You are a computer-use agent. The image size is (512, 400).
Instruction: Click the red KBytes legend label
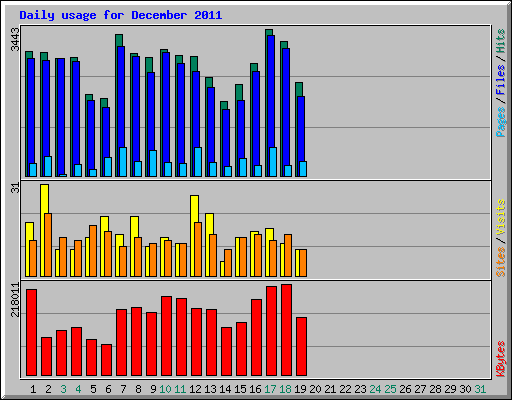[x=500, y=358]
